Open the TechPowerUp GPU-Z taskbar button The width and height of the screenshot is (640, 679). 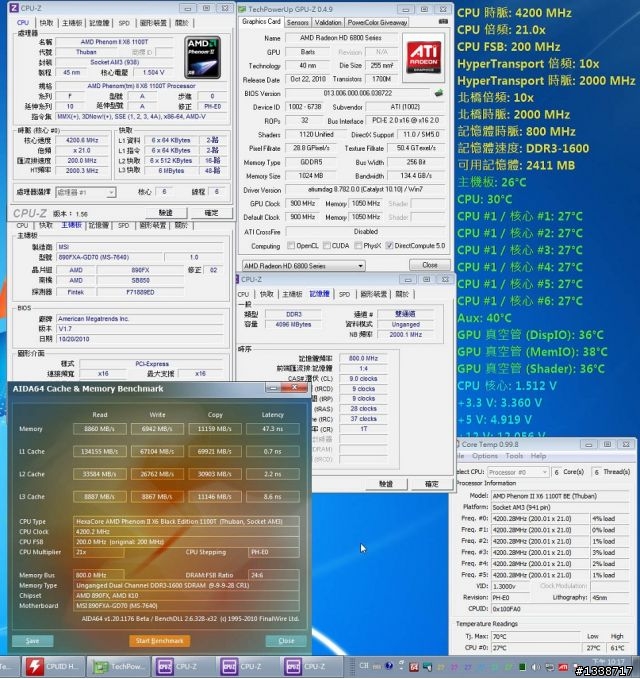[117, 666]
